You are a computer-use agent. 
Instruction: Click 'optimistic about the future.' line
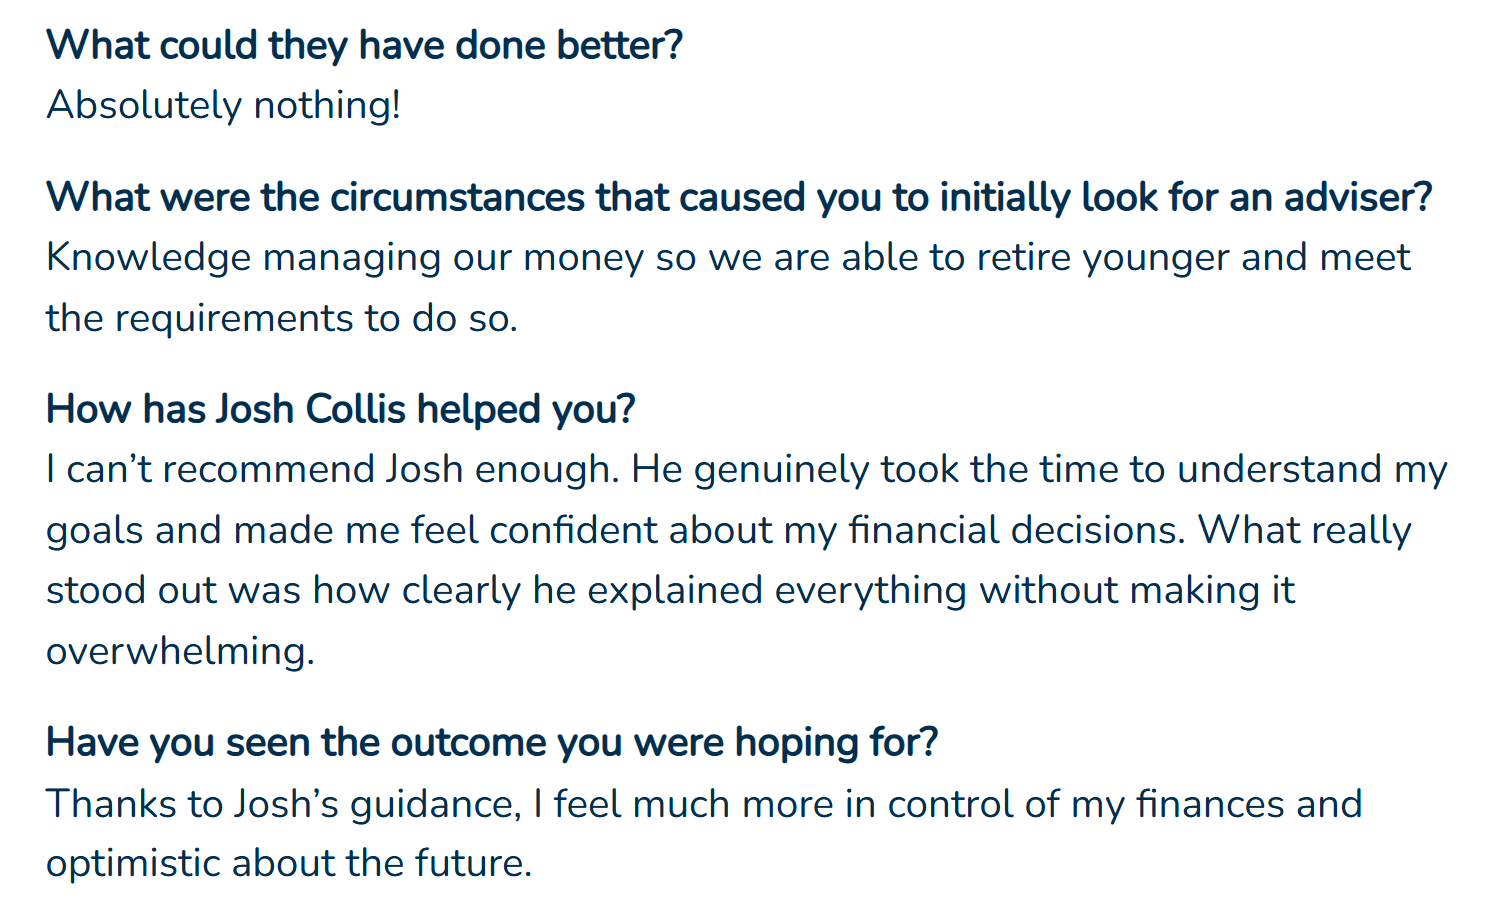(289, 863)
